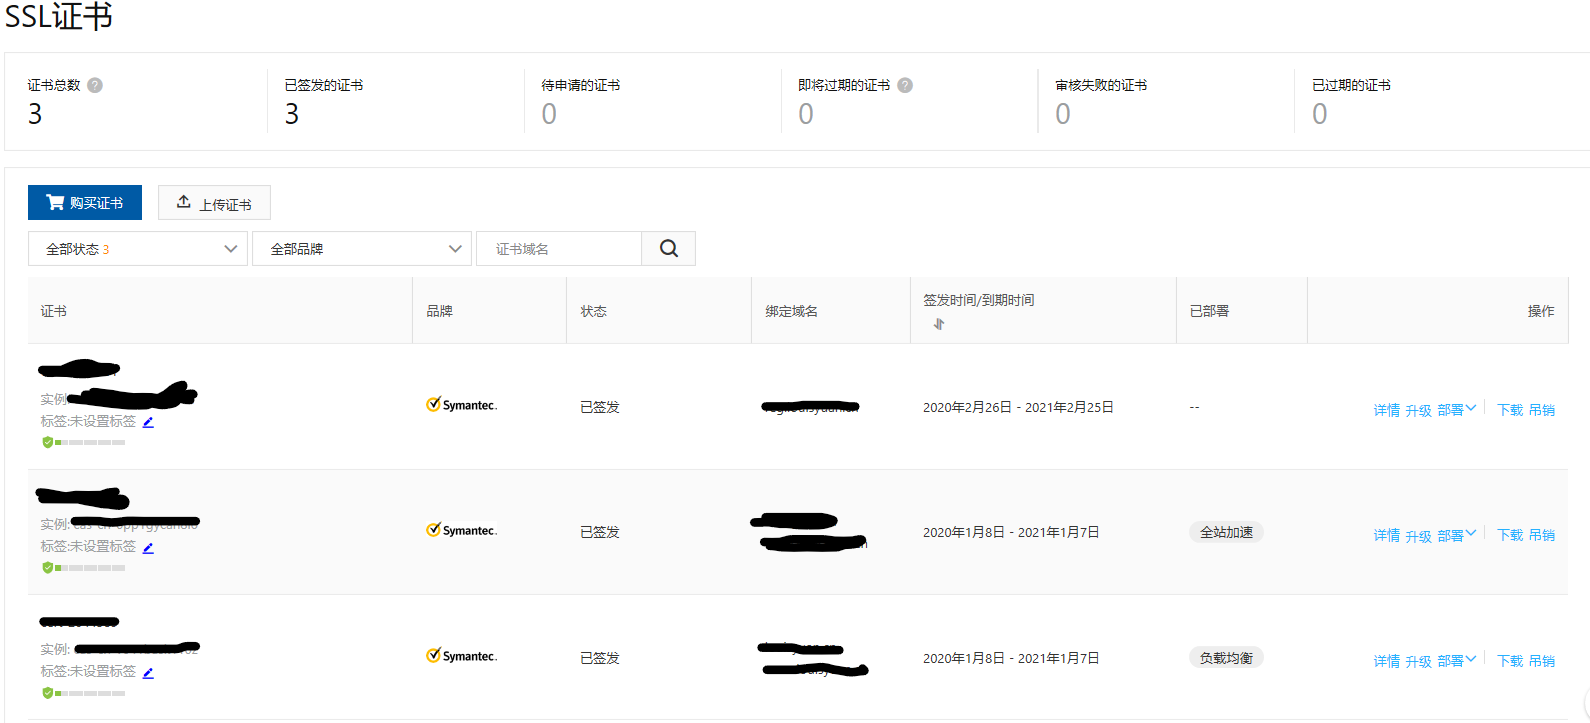Open 详情 in the 全站加速 row
This screenshot has width=1590, height=723.
click(x=1386, y=535)
